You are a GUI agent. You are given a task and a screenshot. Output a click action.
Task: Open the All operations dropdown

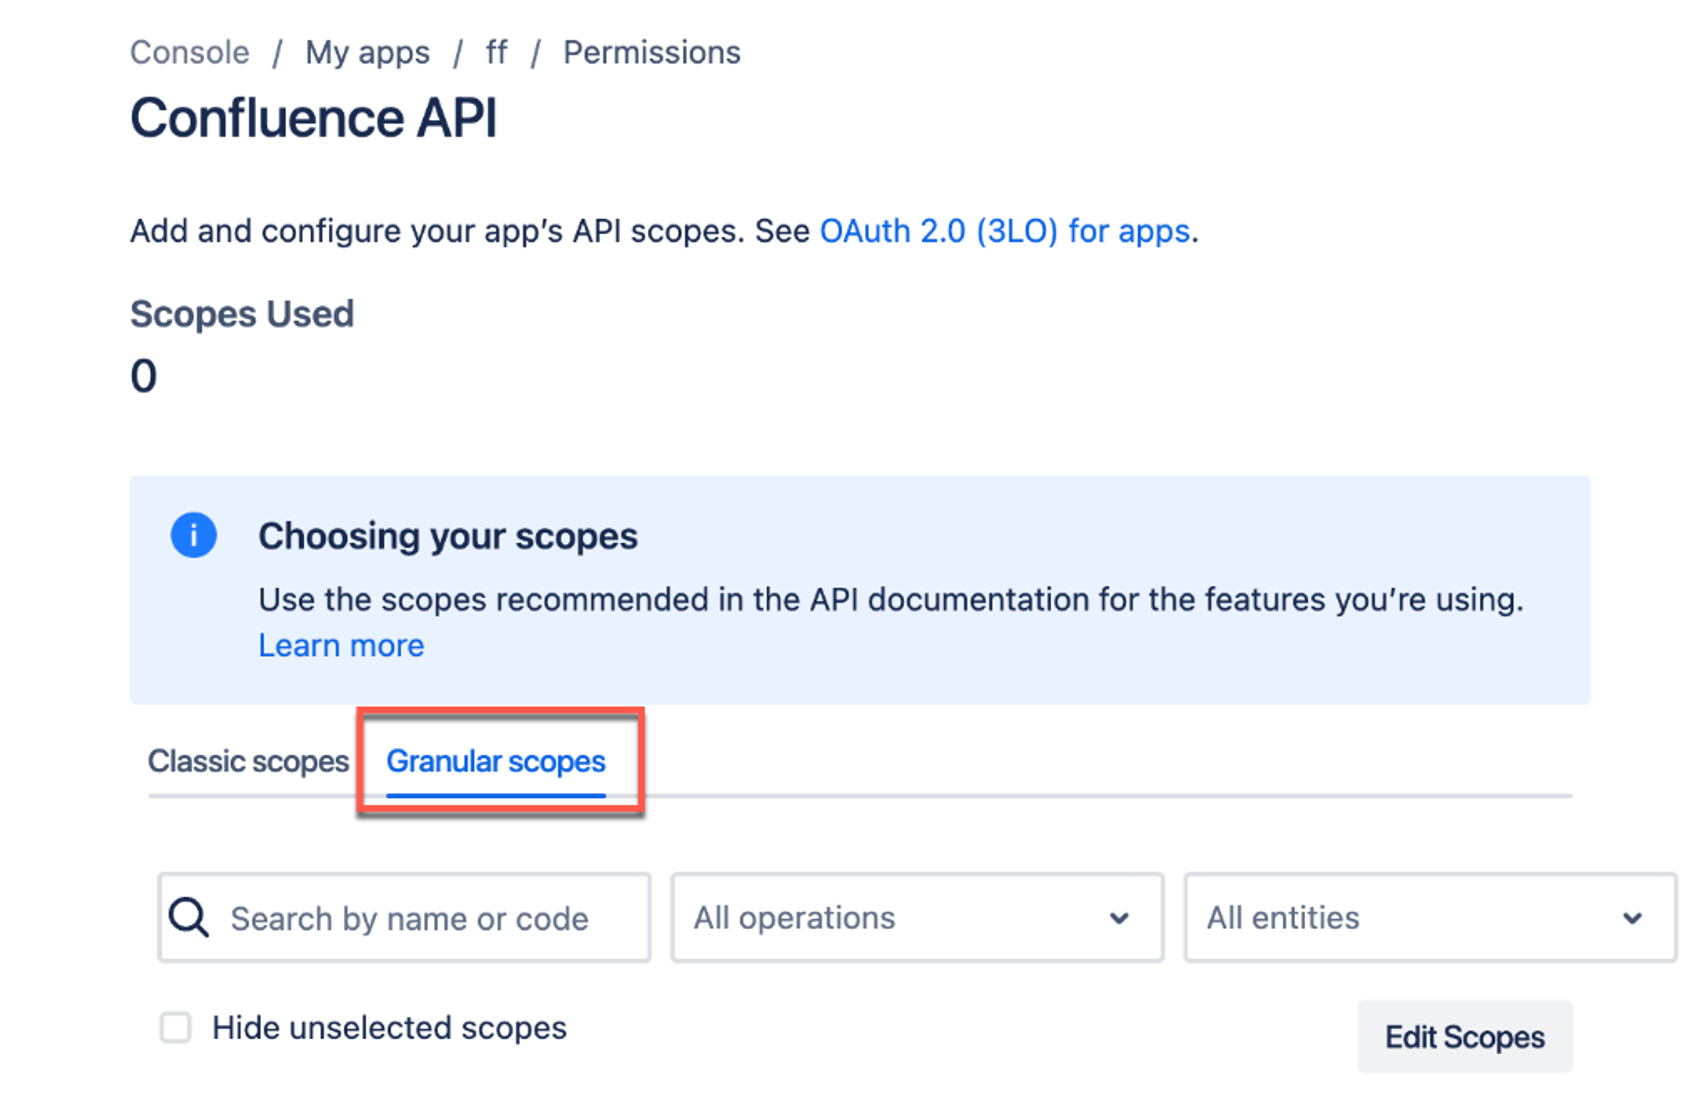point(916,918)
